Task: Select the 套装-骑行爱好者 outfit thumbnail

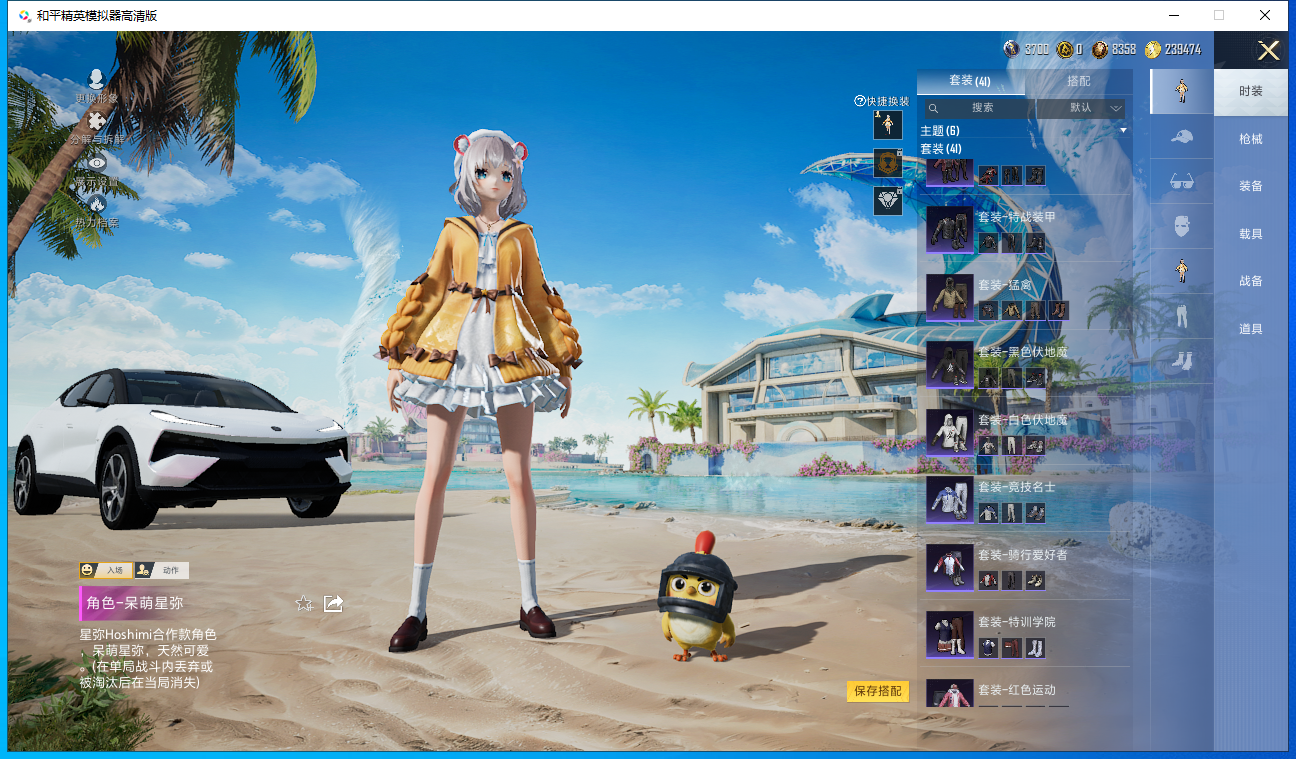Action: [x=950, y=567]
